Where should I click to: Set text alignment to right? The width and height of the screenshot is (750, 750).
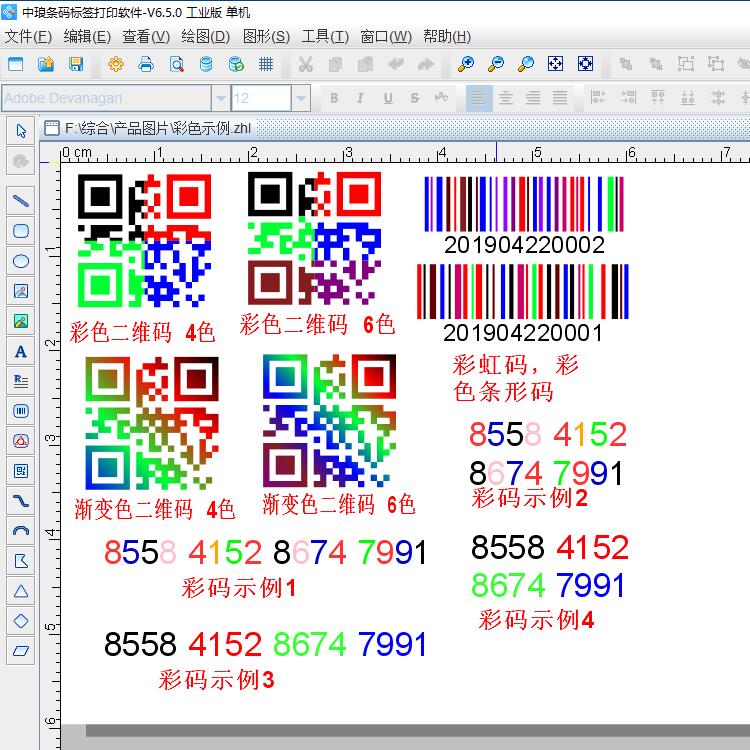click(533, 98)
